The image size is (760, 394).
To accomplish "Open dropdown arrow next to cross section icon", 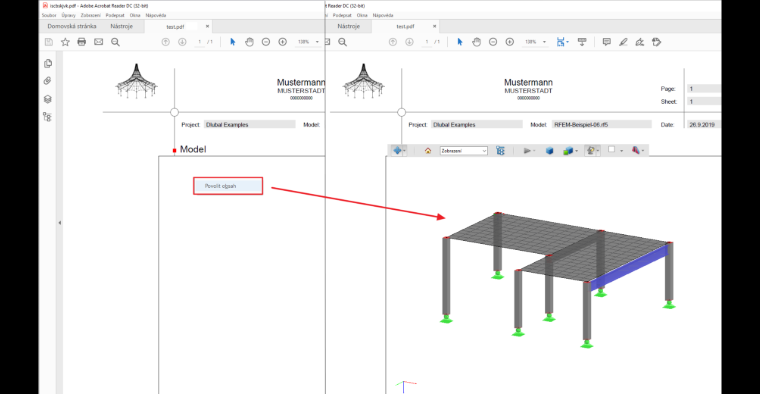I will click(643, 151).
